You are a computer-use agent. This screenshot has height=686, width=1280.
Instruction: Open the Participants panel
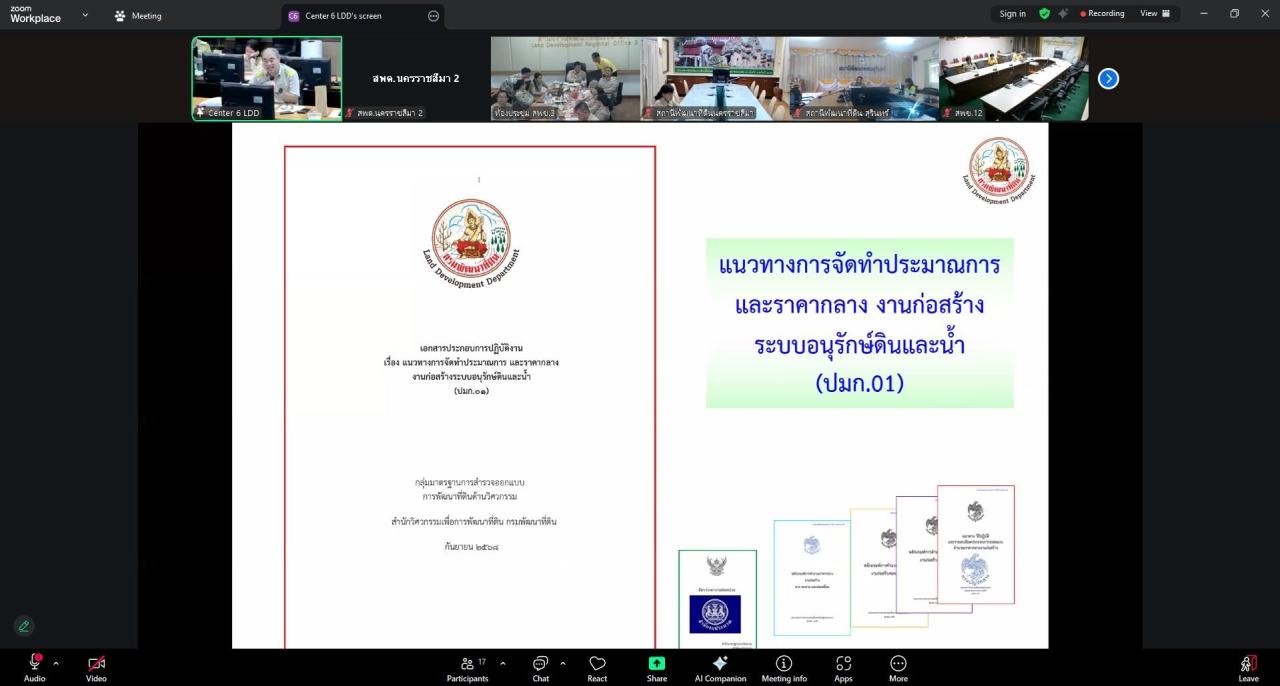pyautogui.click(x=467, y=668)
